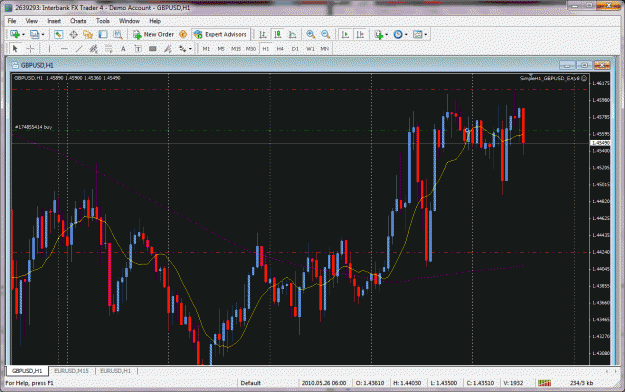This screenshot has height=392, width=625.
Task: Open the Insert menu
Action: coord(54,21)
